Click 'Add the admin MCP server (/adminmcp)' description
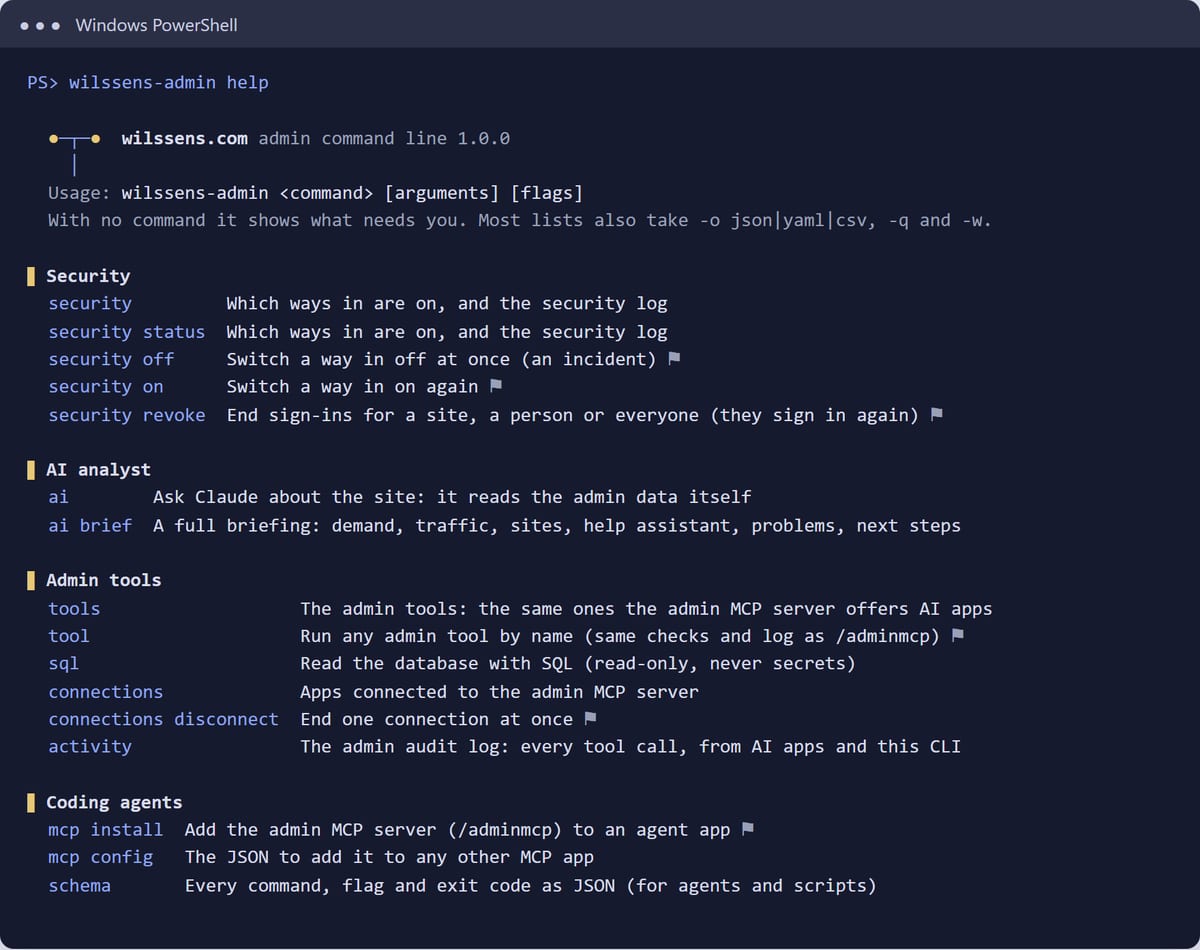 [x=457, y=829]
